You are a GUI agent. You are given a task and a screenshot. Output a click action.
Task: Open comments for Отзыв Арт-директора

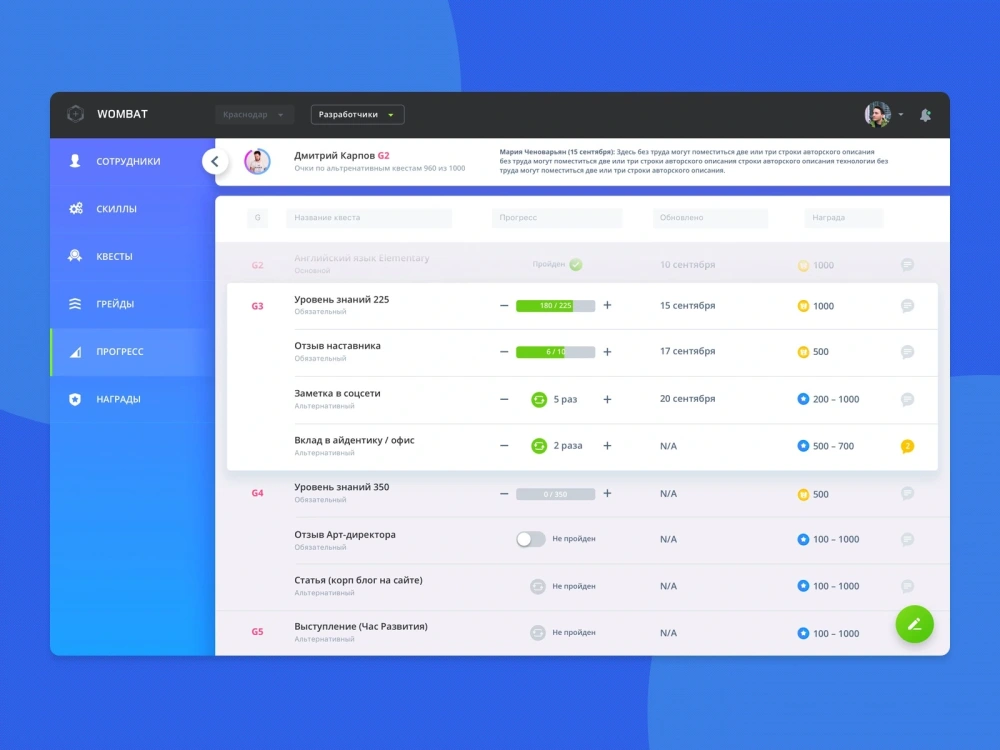point(907,540)
